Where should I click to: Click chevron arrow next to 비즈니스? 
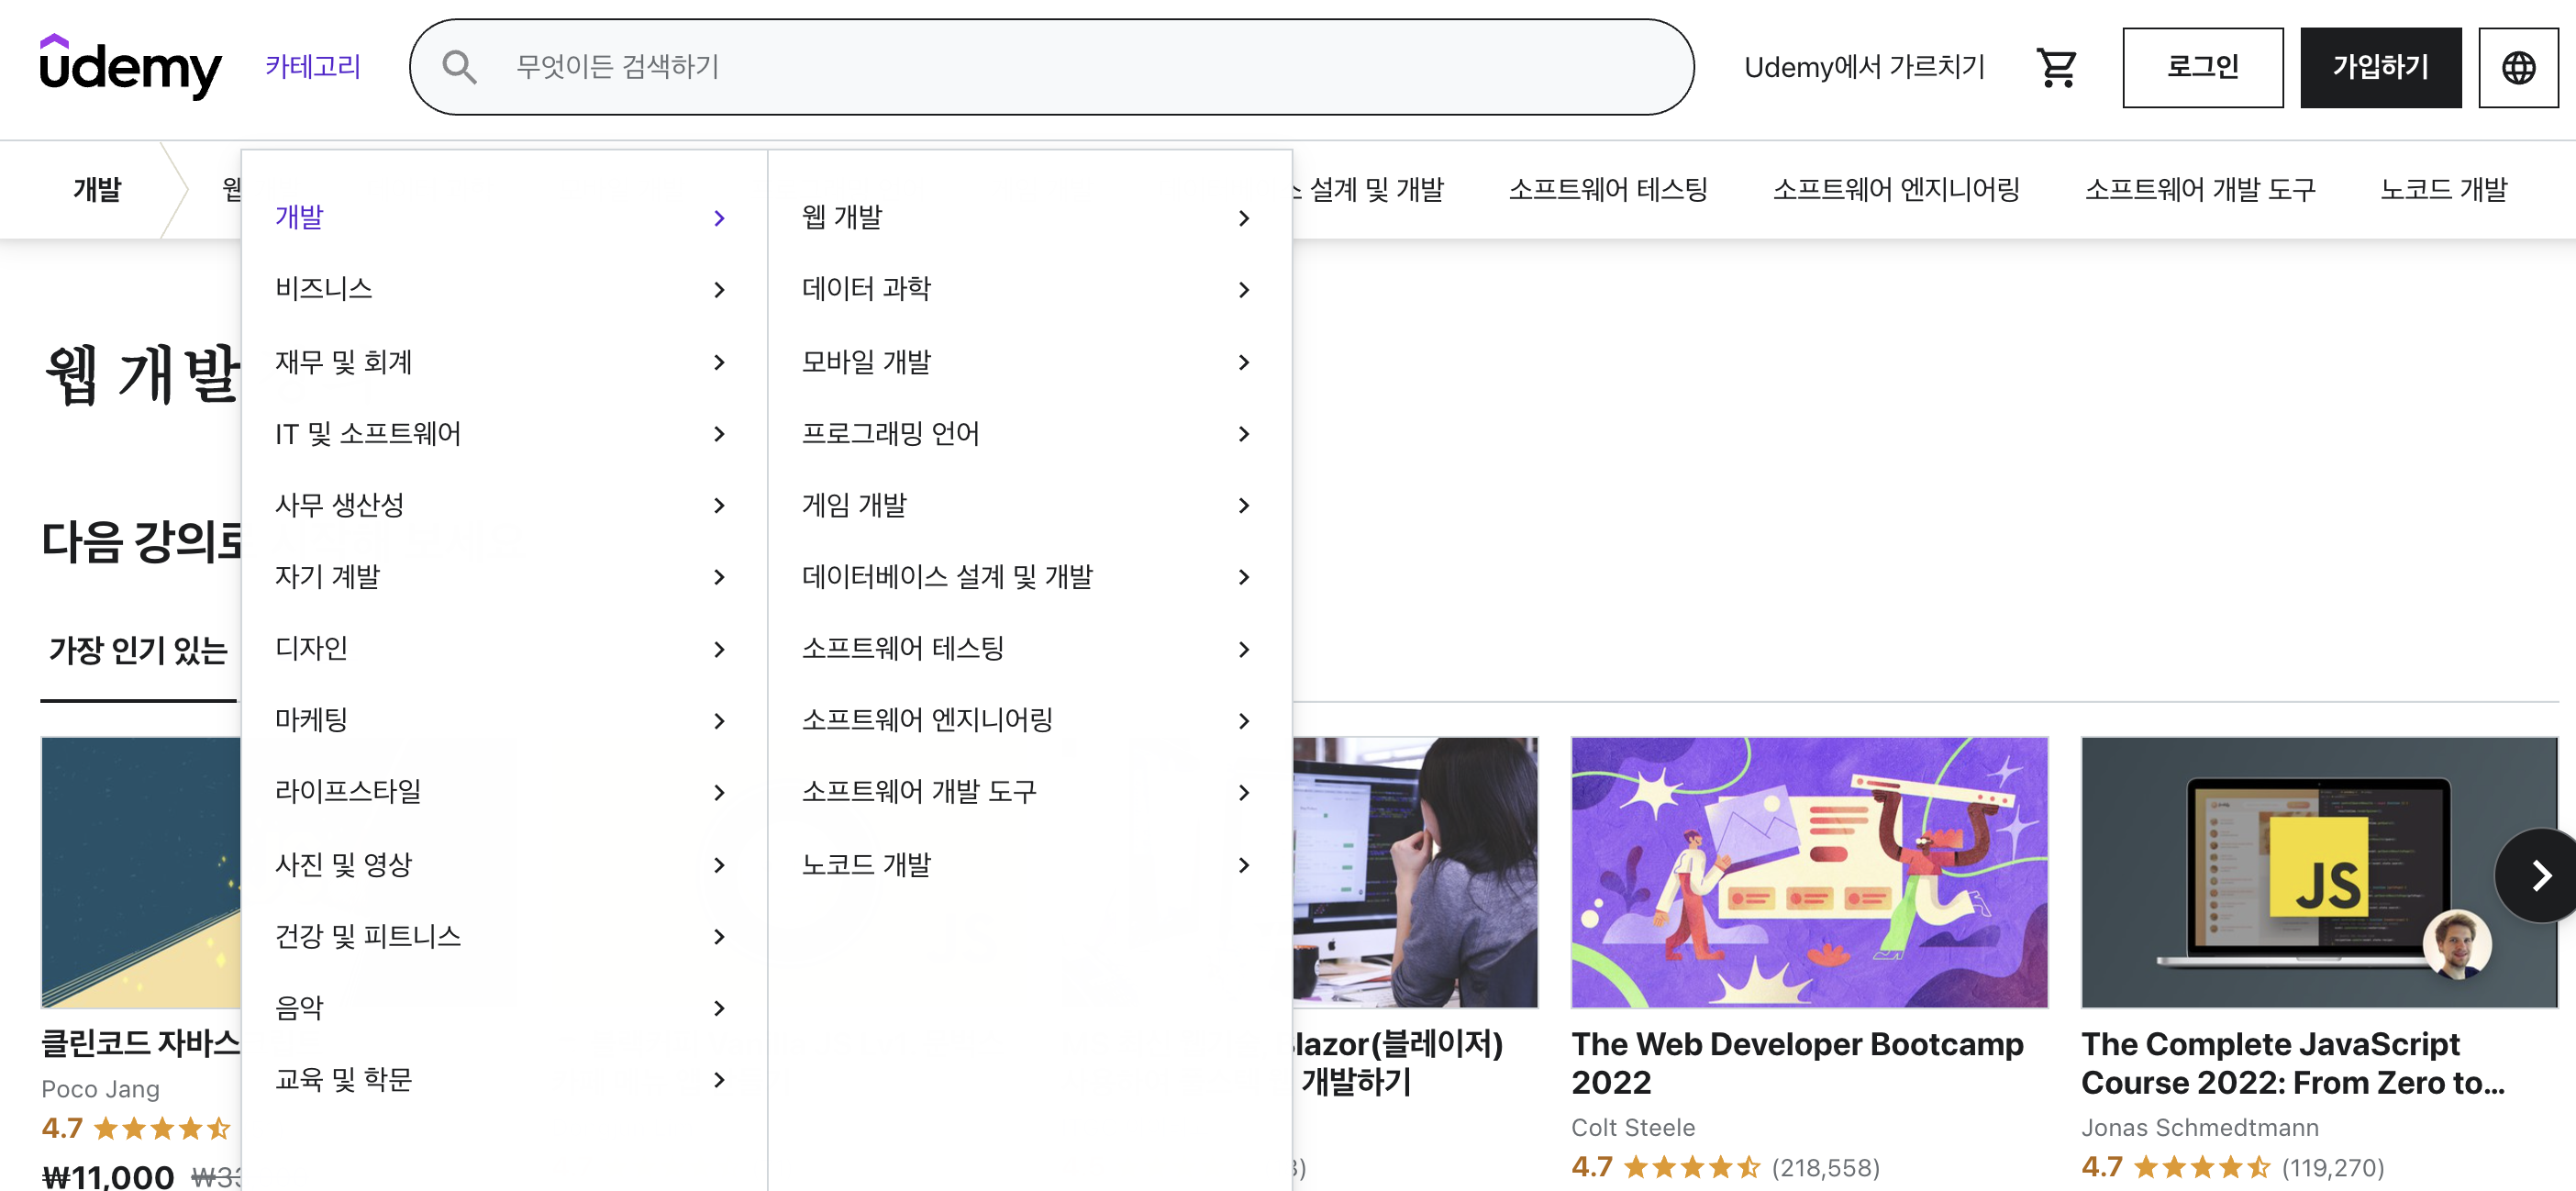point(719,290)
